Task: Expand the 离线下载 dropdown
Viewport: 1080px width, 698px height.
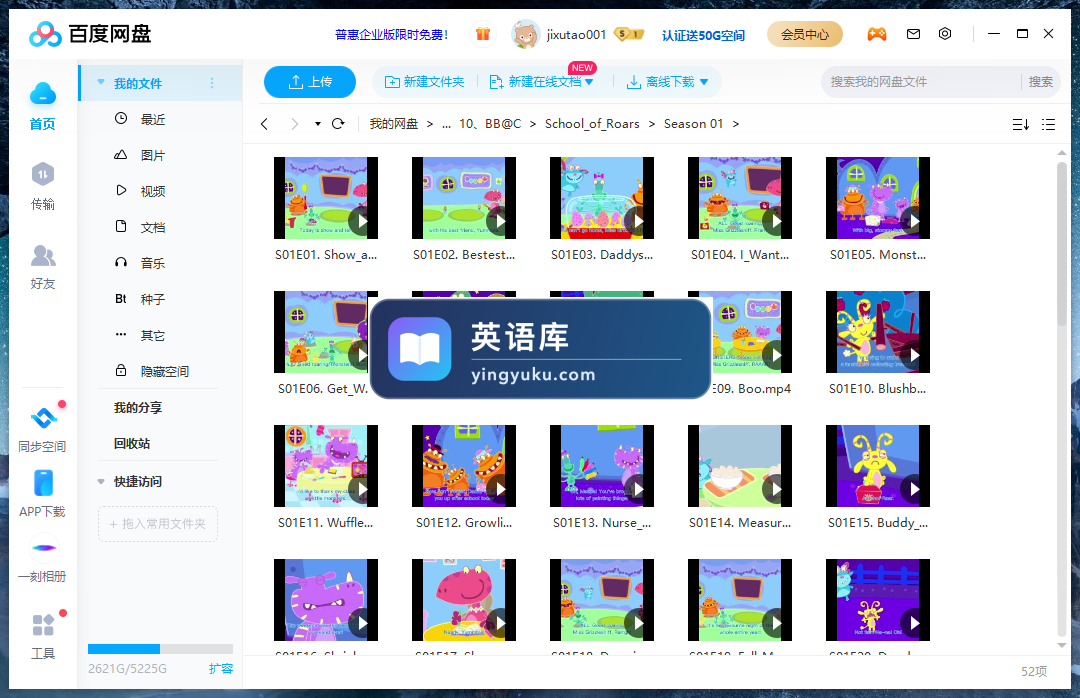Action: (x=704, y=82)
